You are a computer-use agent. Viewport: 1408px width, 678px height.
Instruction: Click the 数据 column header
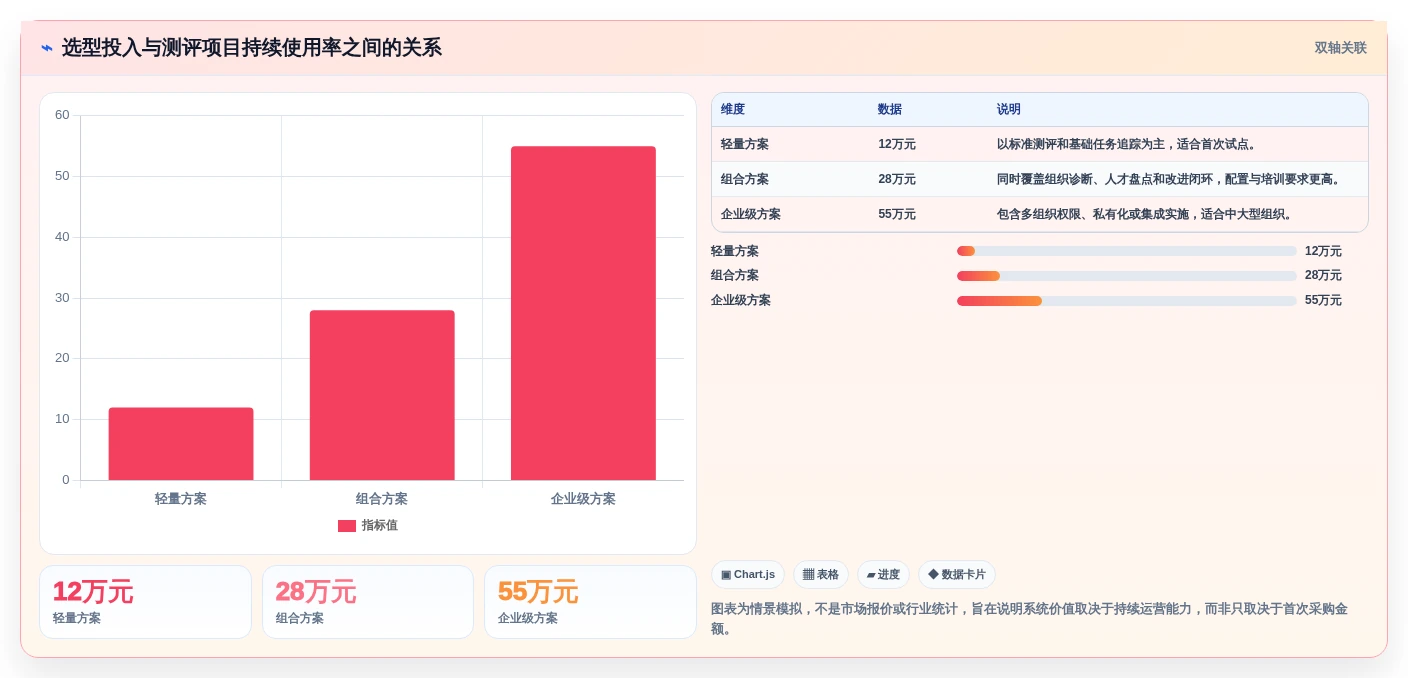point(890,110)
